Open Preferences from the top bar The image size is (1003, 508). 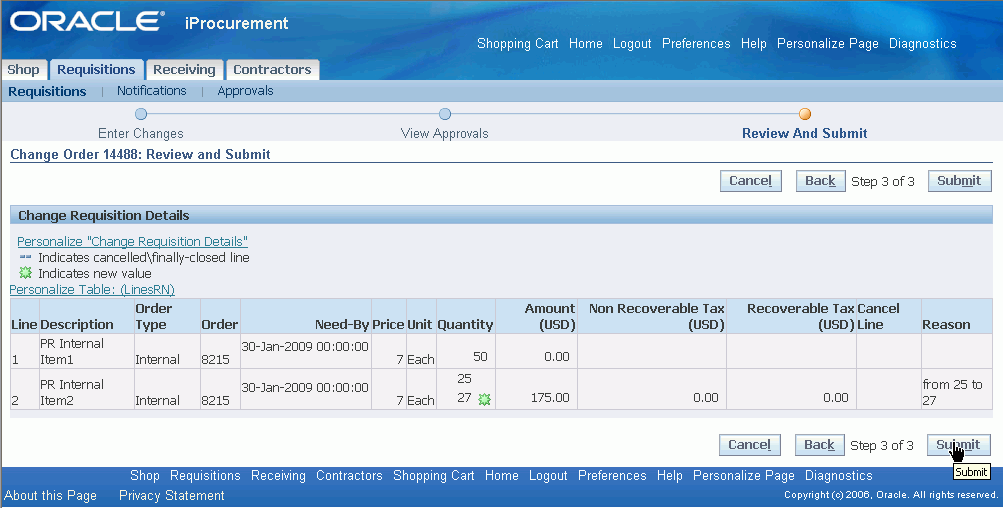pyautogui.click(x=696, y=44)
